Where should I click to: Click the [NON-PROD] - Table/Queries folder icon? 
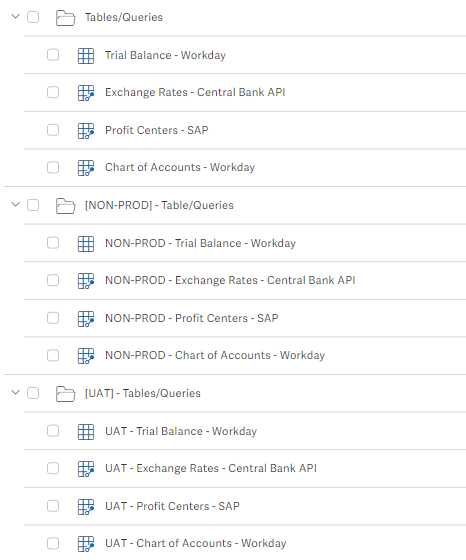66,206
